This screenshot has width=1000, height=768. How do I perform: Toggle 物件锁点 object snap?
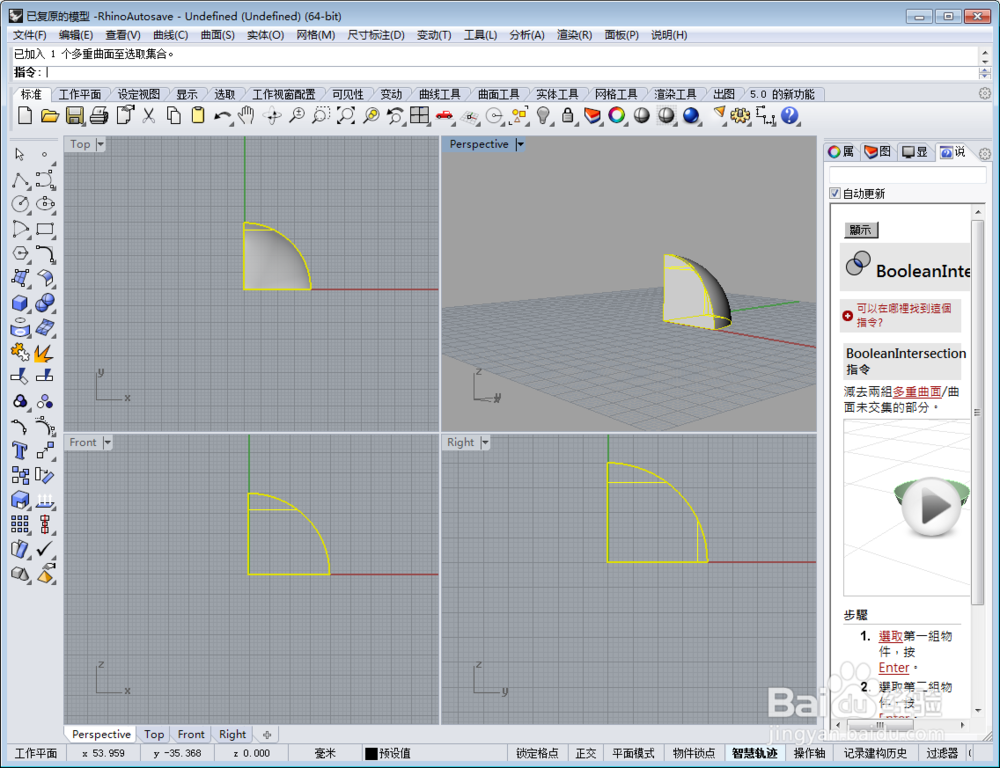[694, 753]
